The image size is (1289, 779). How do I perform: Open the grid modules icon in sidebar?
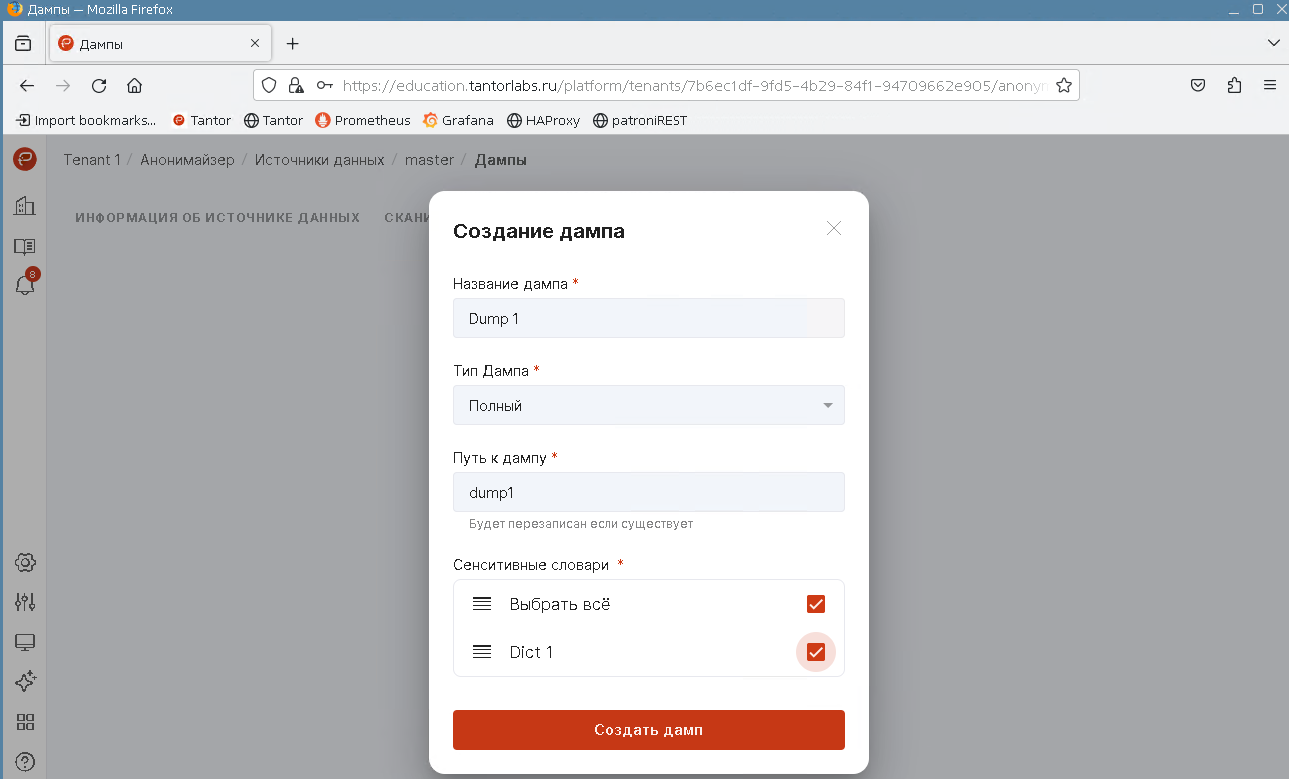click(x=25, y=722)
